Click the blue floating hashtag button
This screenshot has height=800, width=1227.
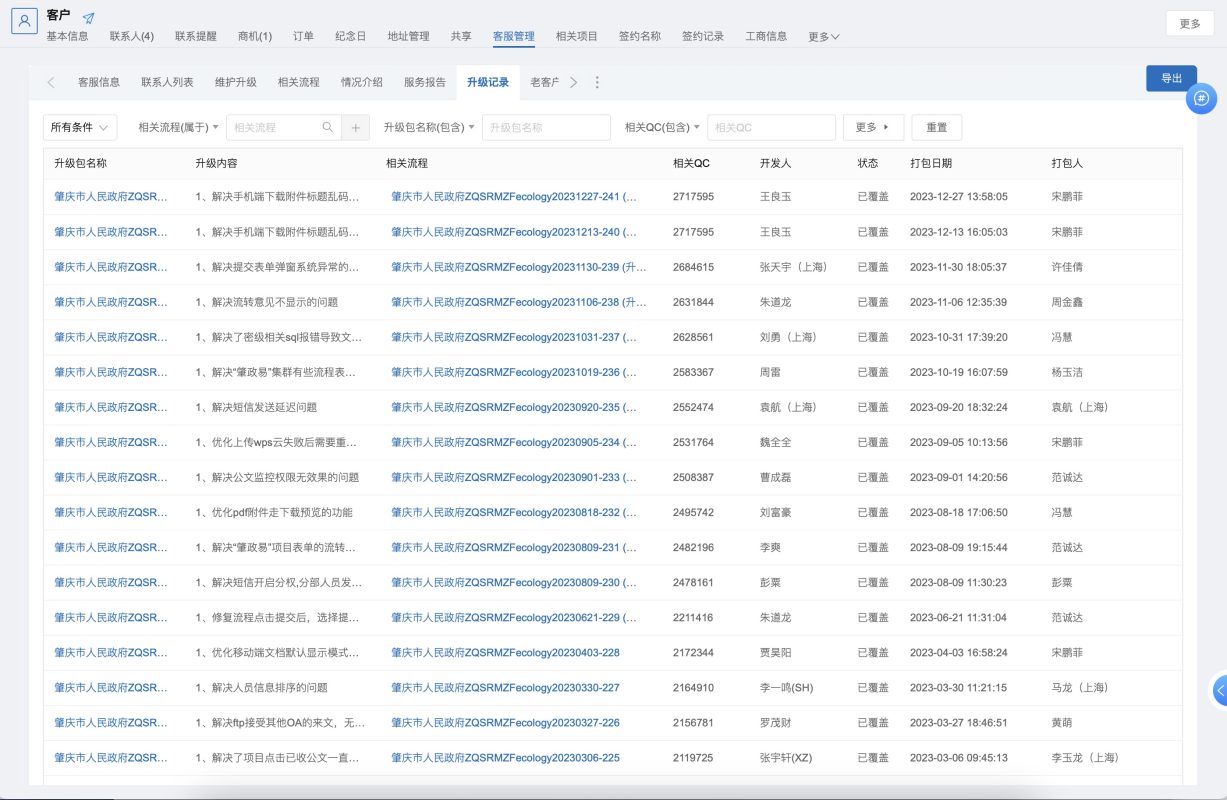[1201, 99]
